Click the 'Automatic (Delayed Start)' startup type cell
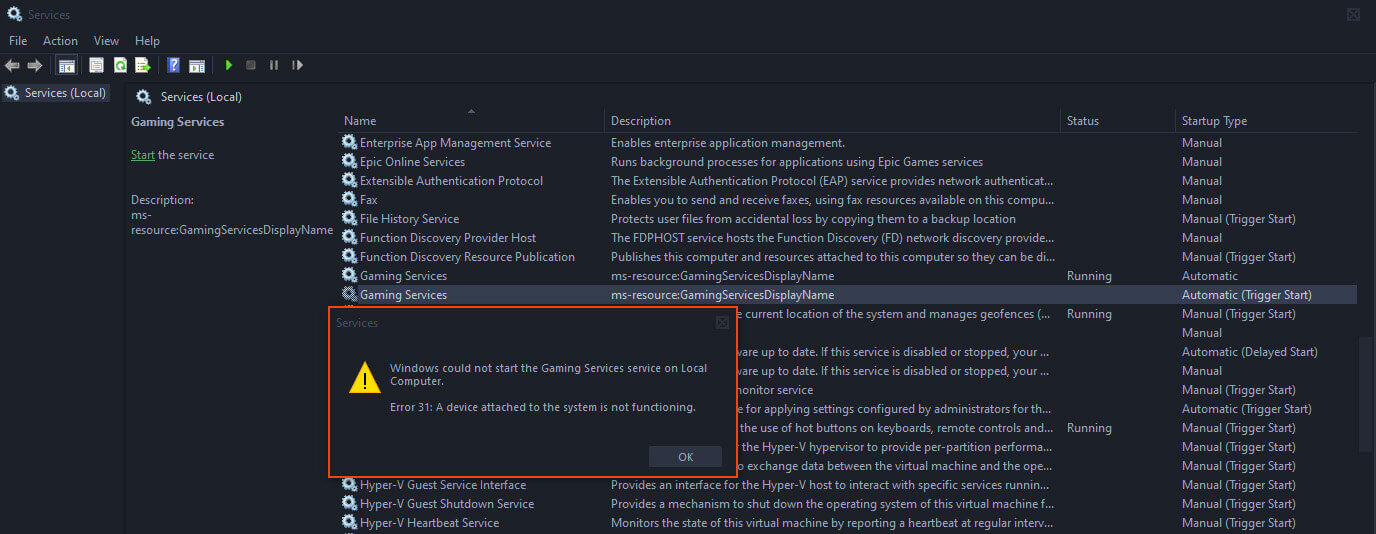 click(x=1249, y=352)
